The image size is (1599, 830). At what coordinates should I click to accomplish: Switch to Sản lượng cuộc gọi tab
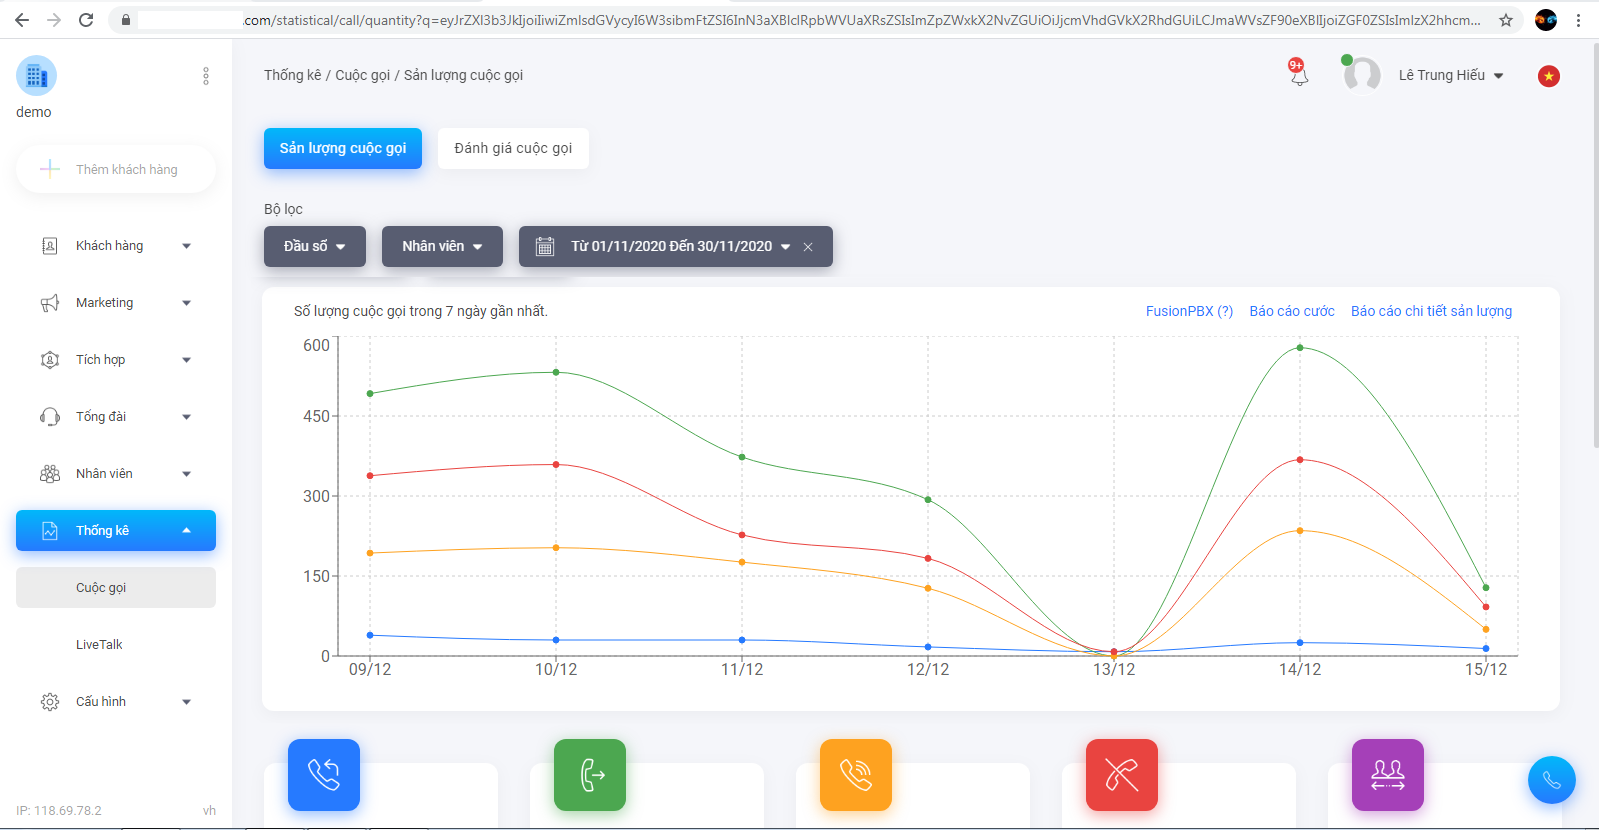(343, 148)
